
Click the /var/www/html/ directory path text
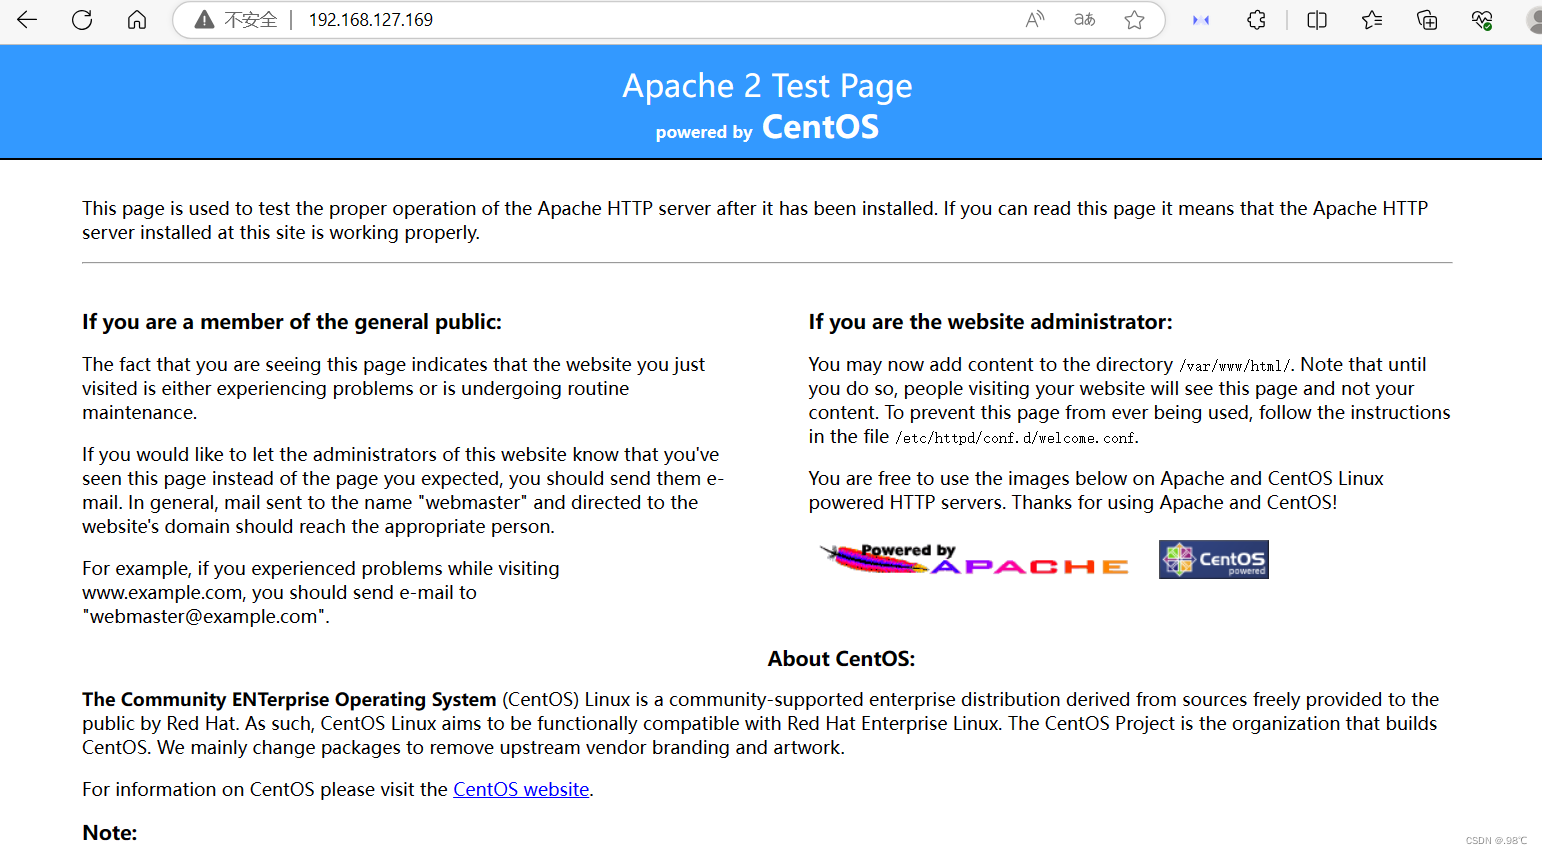(x=1234, y=366)
